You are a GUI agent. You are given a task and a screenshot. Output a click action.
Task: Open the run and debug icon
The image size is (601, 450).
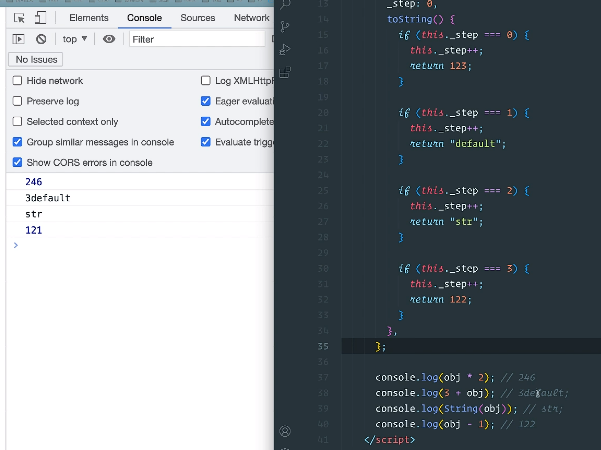click(x=285, y=49)
